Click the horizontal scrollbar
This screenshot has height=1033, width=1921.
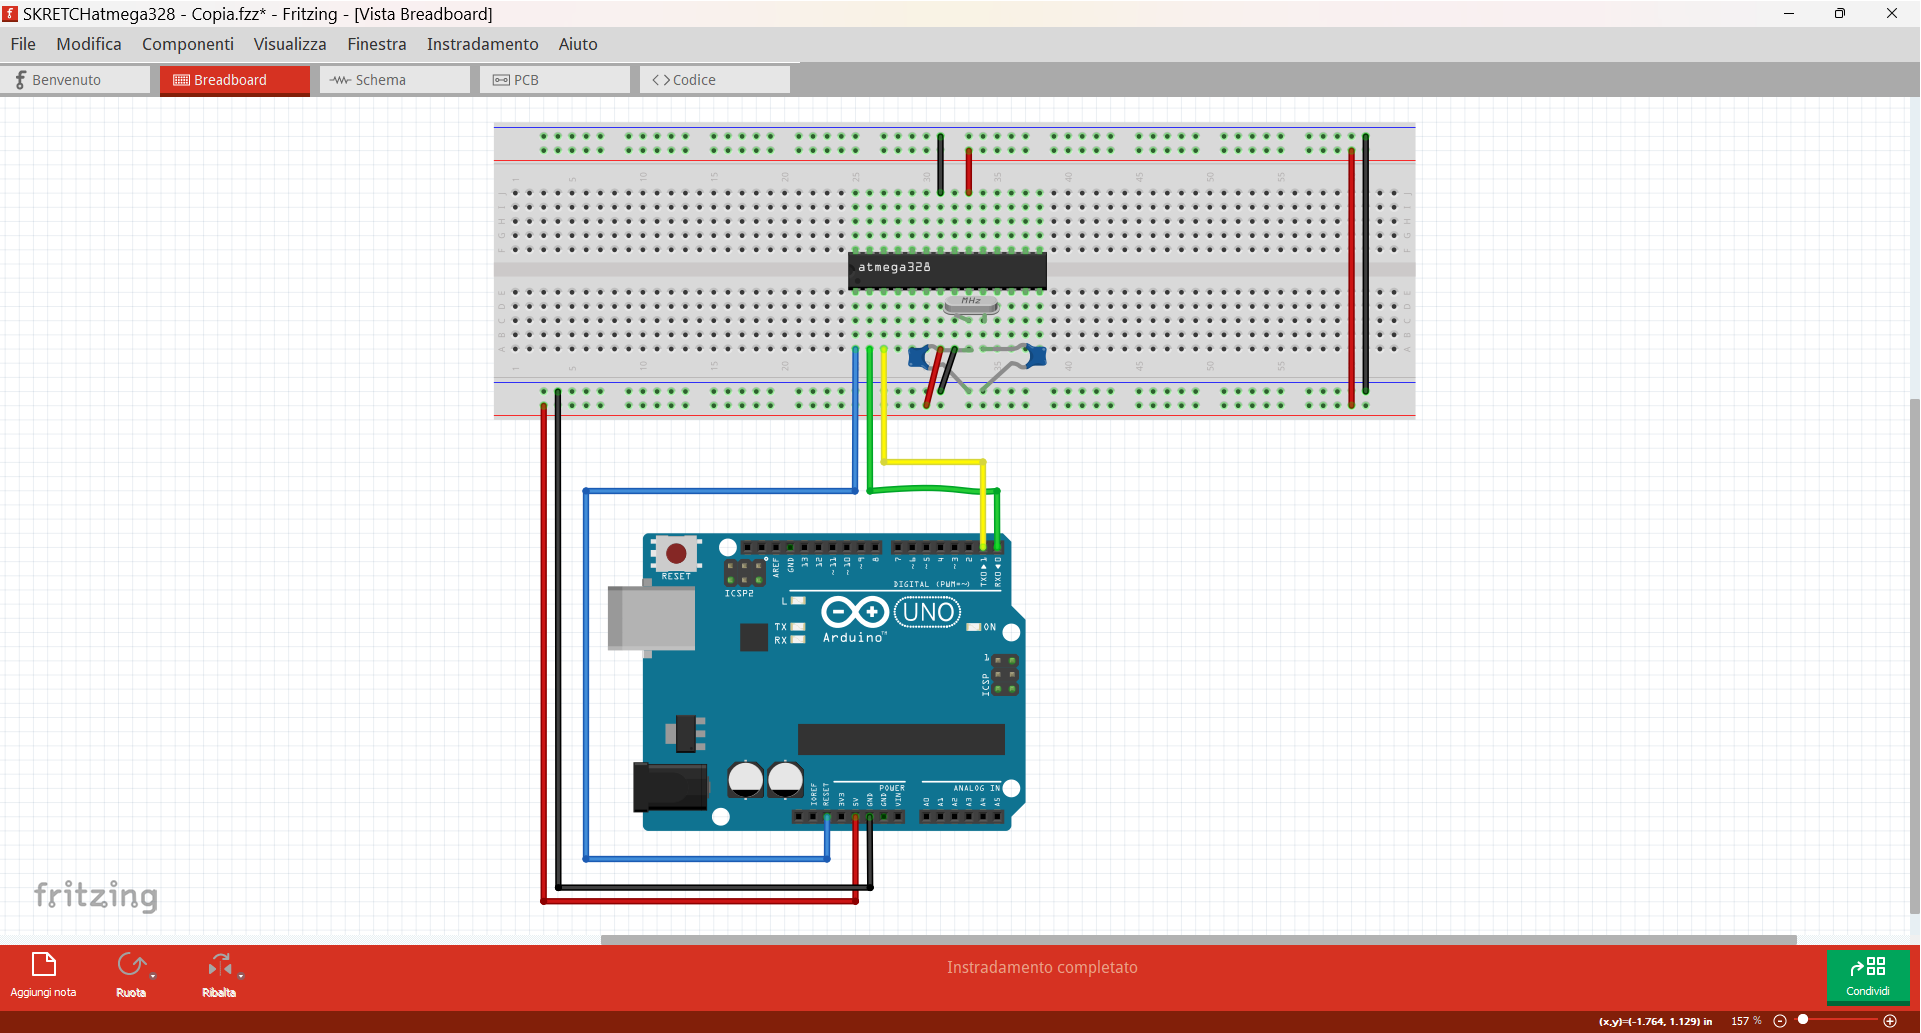click(1198, 939)
